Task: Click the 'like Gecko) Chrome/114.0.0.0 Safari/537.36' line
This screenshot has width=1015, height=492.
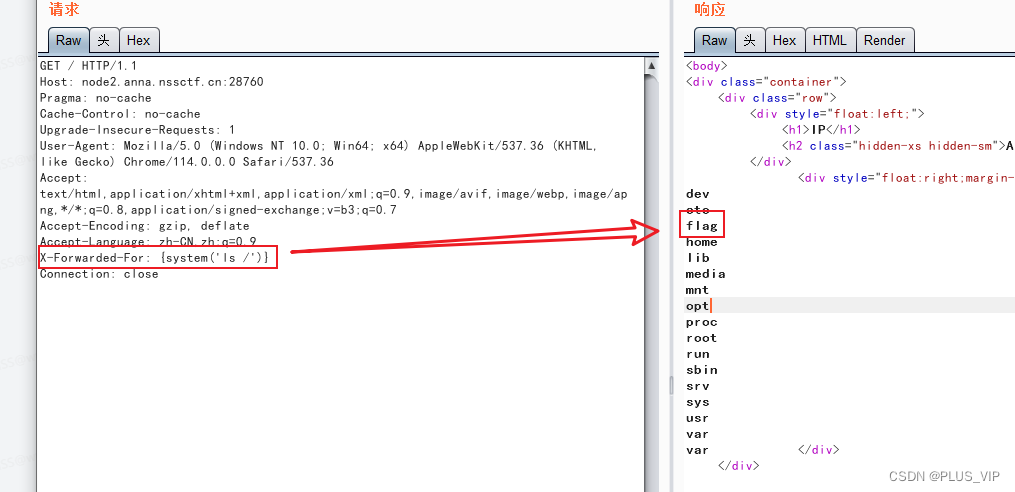Action: (187, 162)
